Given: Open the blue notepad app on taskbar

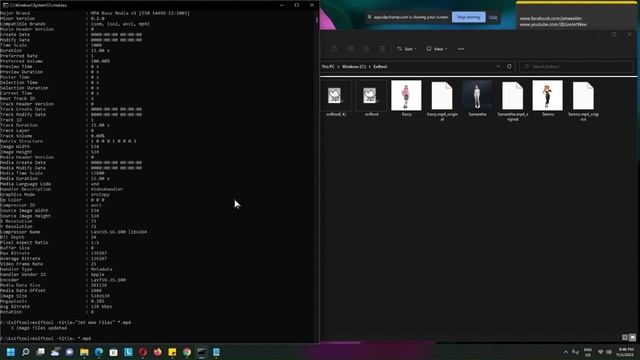Looking at the screenshot, I should point(216,352).
